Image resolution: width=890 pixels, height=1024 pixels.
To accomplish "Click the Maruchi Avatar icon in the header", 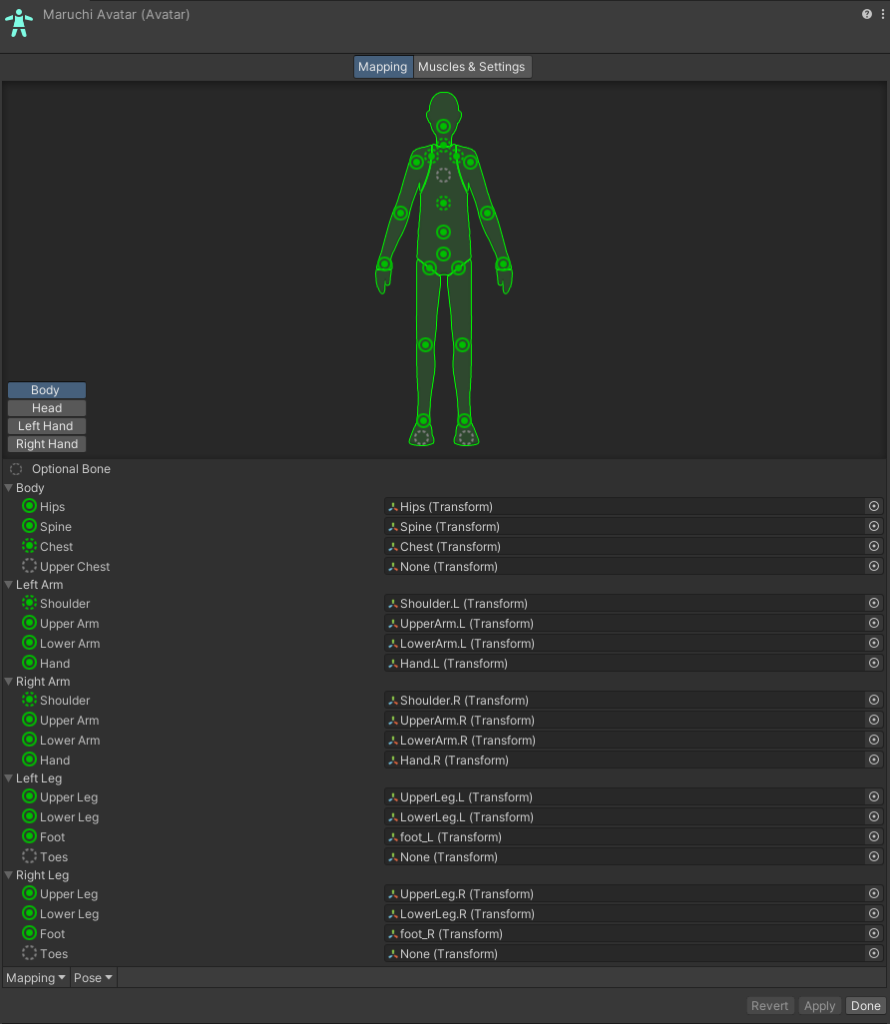I will point(19,23).
